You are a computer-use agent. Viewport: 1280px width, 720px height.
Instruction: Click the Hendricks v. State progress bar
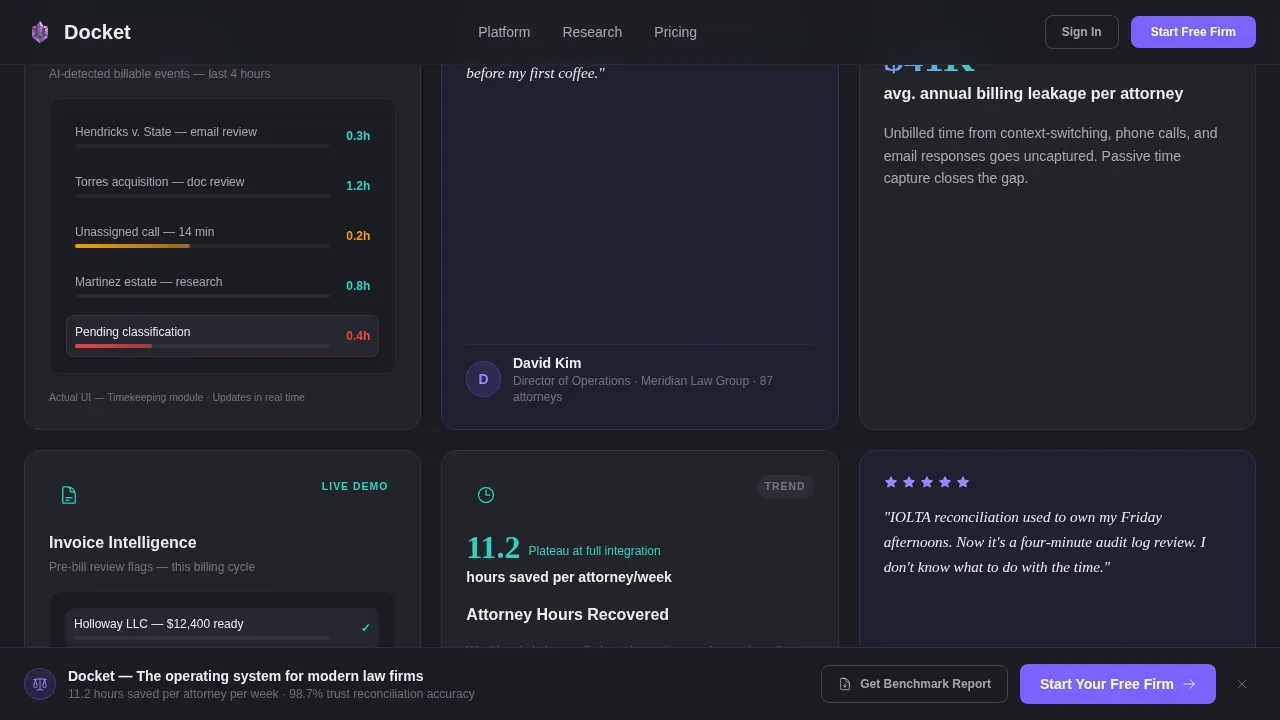pyautogui.click(x=202, y=146)
